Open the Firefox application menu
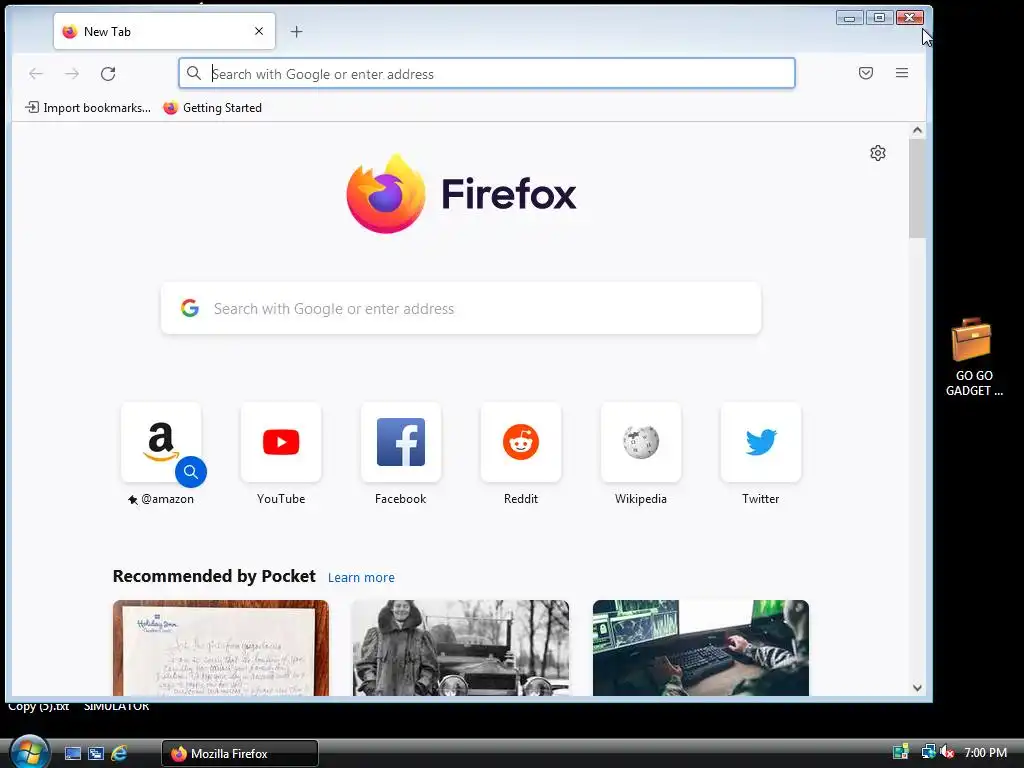 tap(902, 73)
